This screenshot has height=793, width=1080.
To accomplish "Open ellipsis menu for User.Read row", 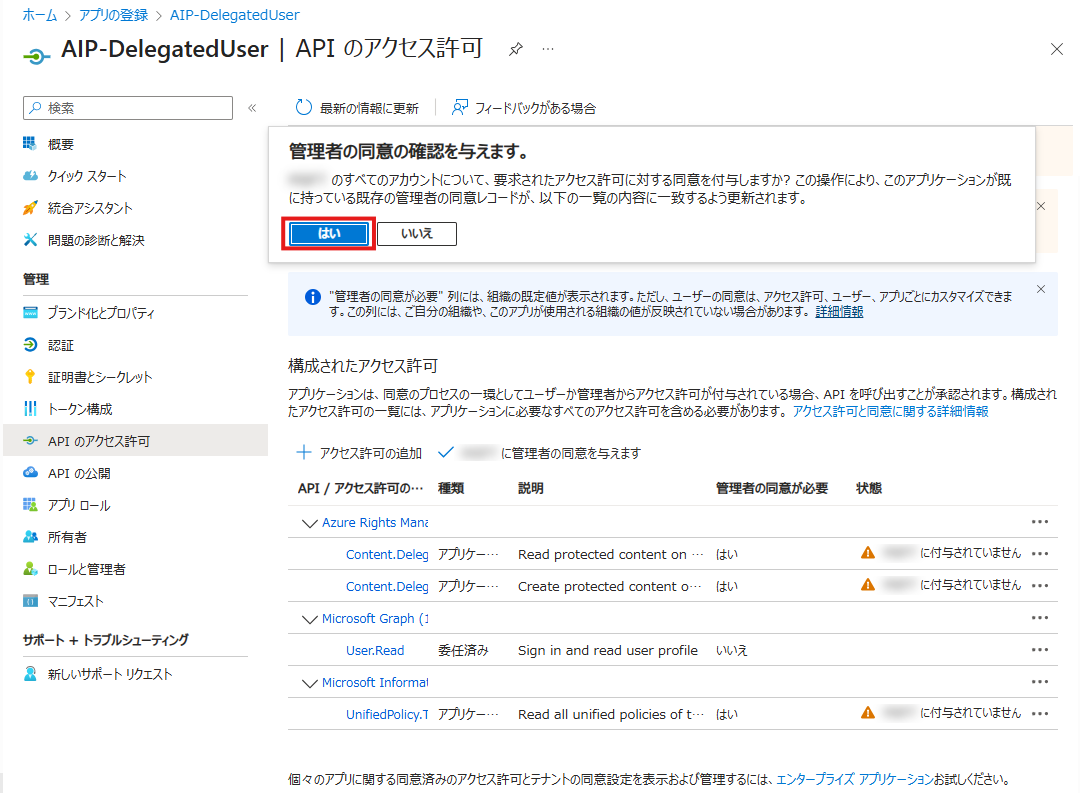I will pos(1040,650).
